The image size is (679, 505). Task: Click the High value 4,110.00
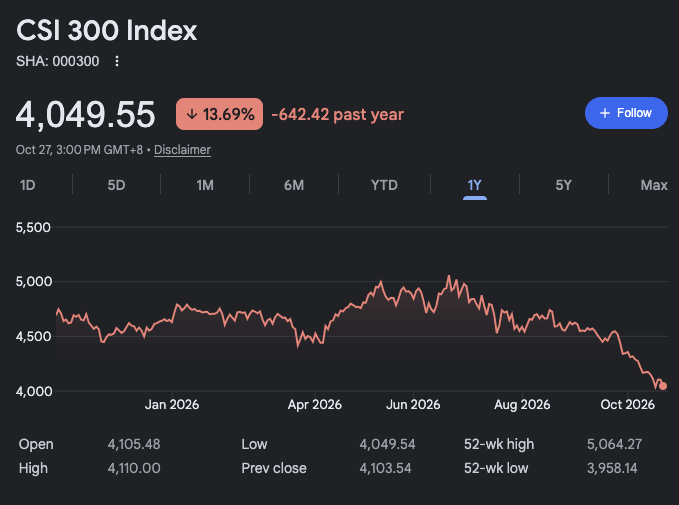click(x=134, y=468)
